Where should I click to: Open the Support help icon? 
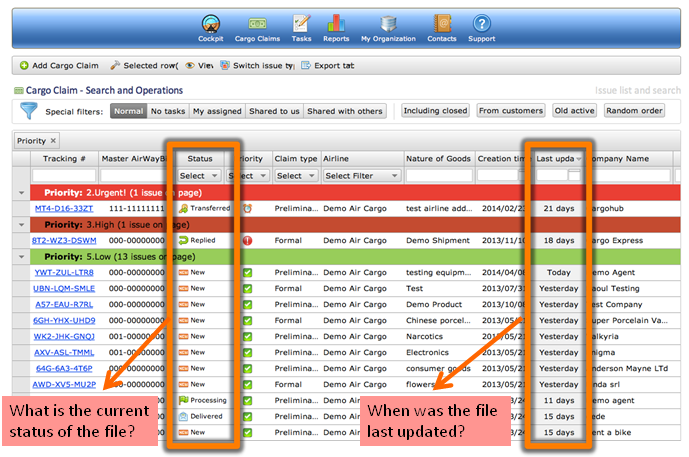tap(481, 23)
